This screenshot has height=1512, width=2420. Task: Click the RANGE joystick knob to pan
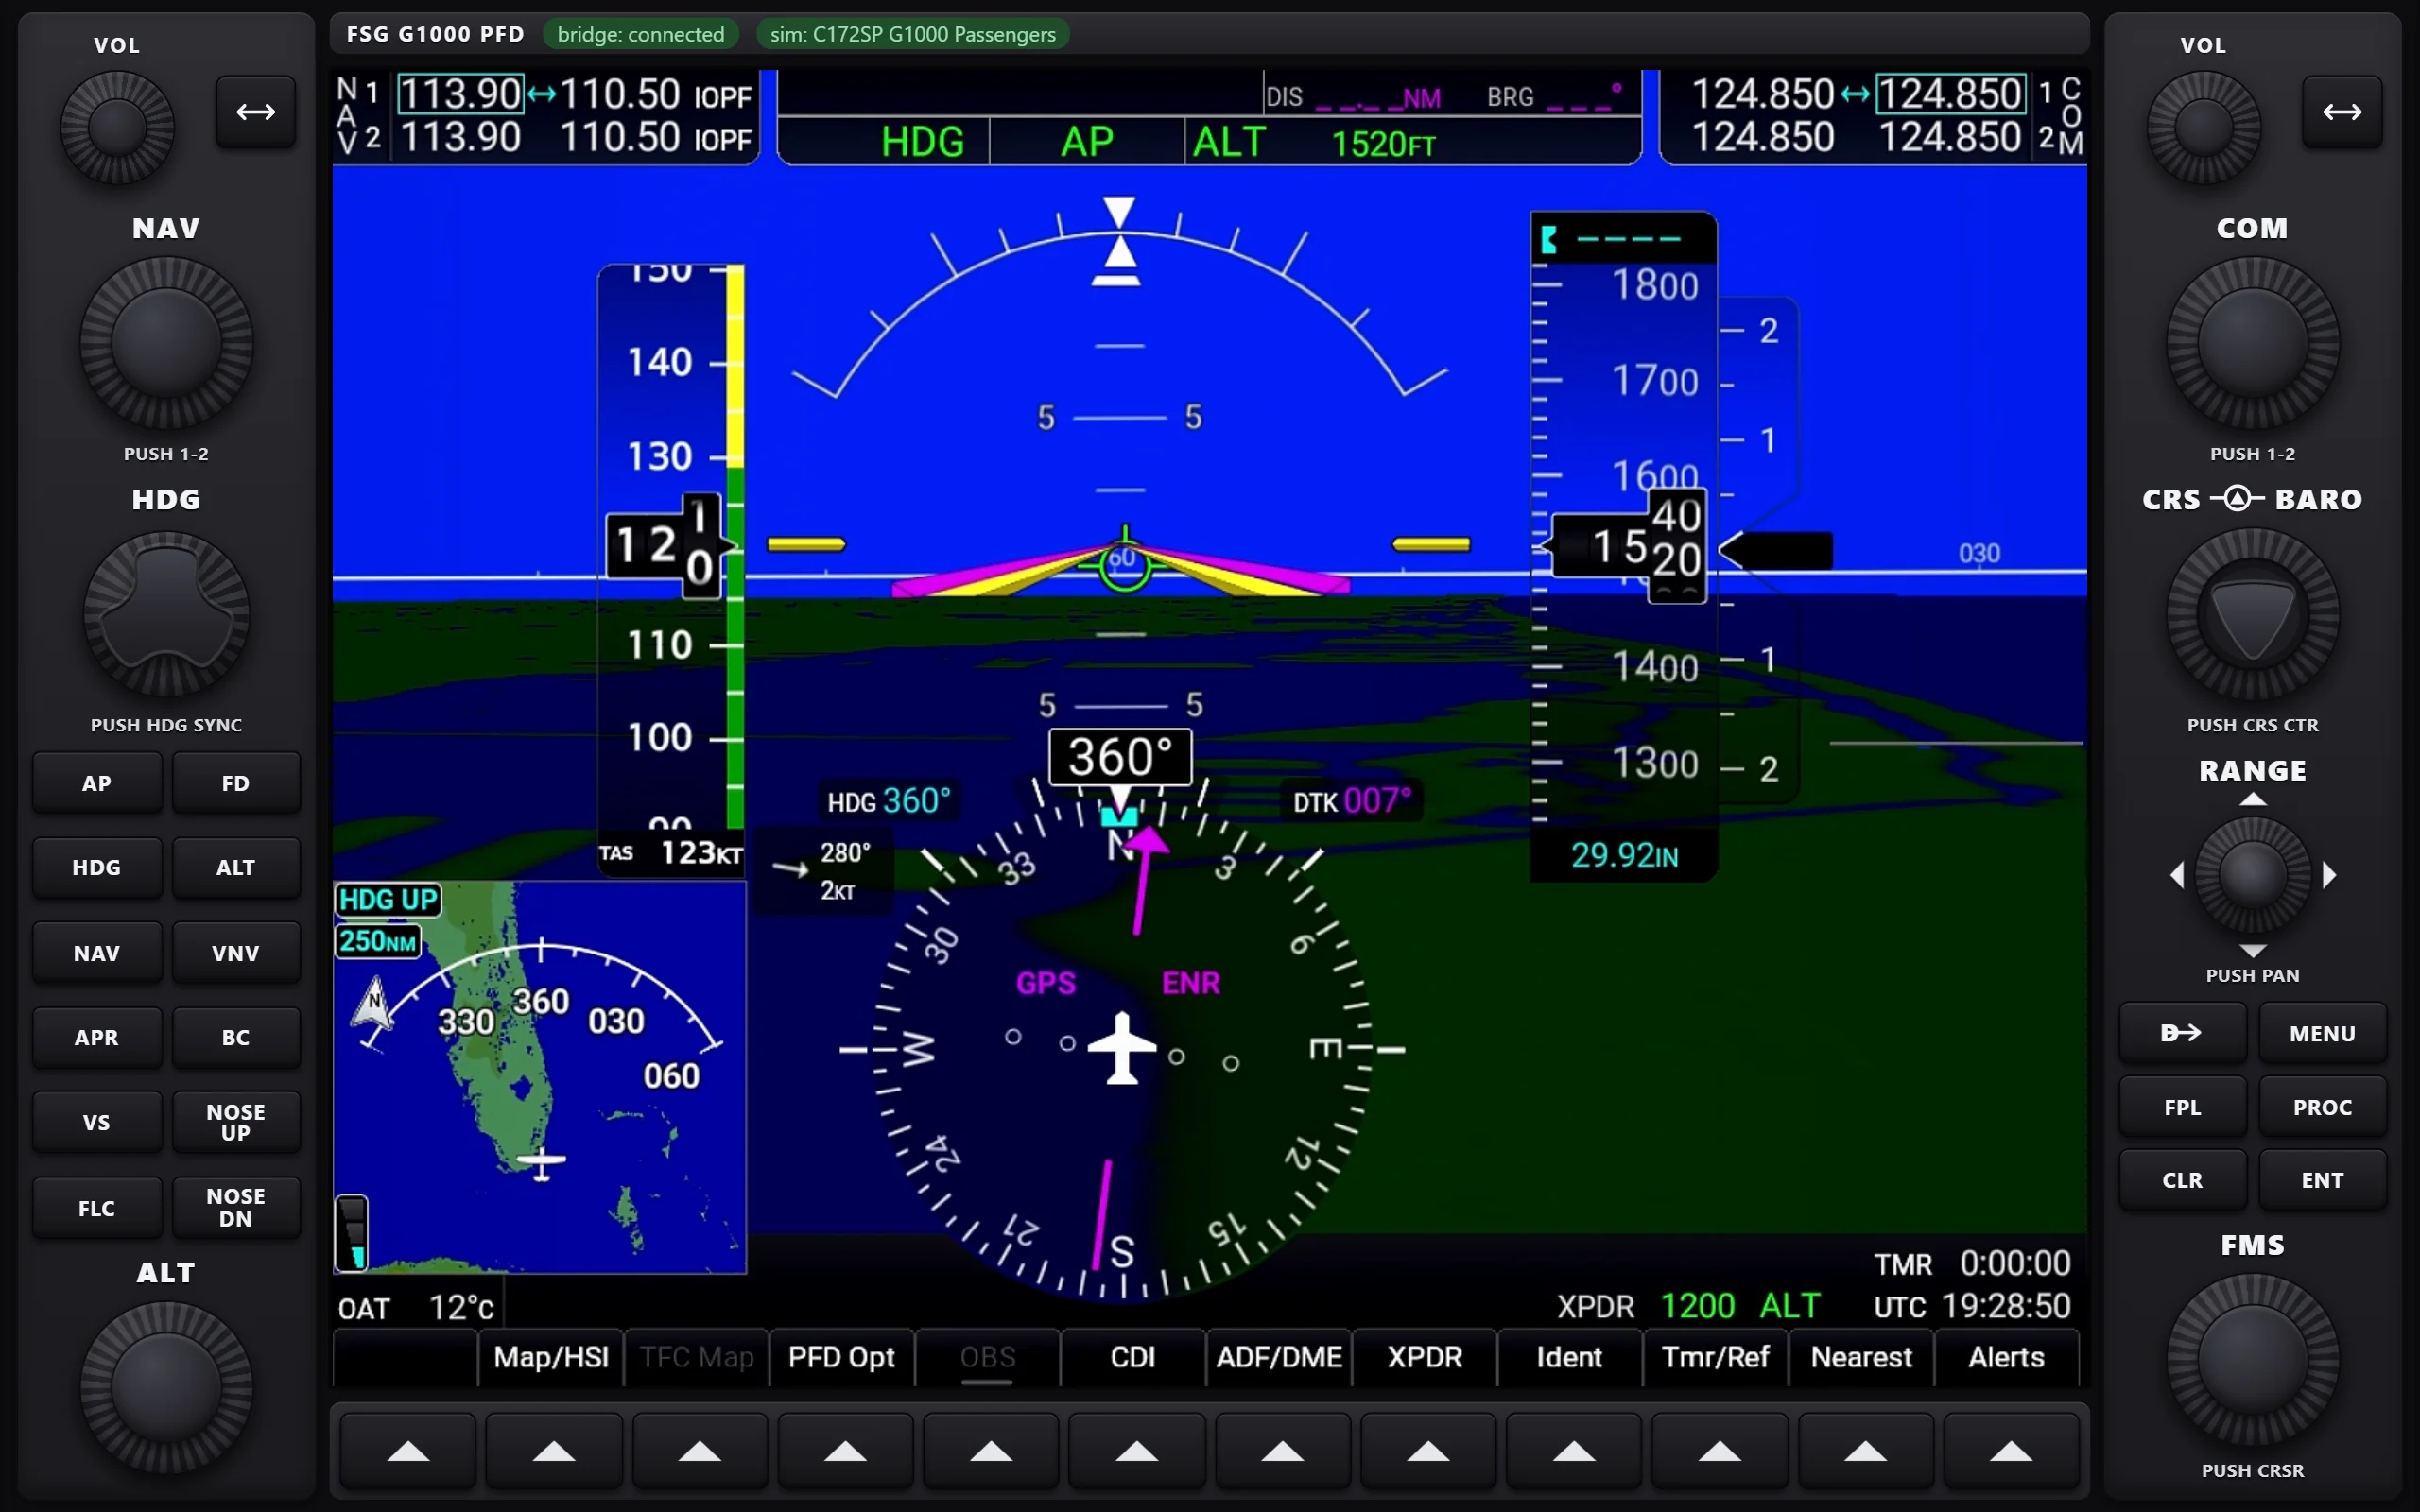2252,875
